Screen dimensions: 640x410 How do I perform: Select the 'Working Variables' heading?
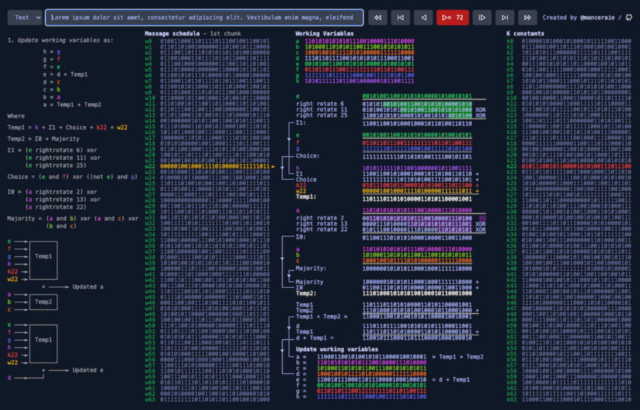point(324,33)
